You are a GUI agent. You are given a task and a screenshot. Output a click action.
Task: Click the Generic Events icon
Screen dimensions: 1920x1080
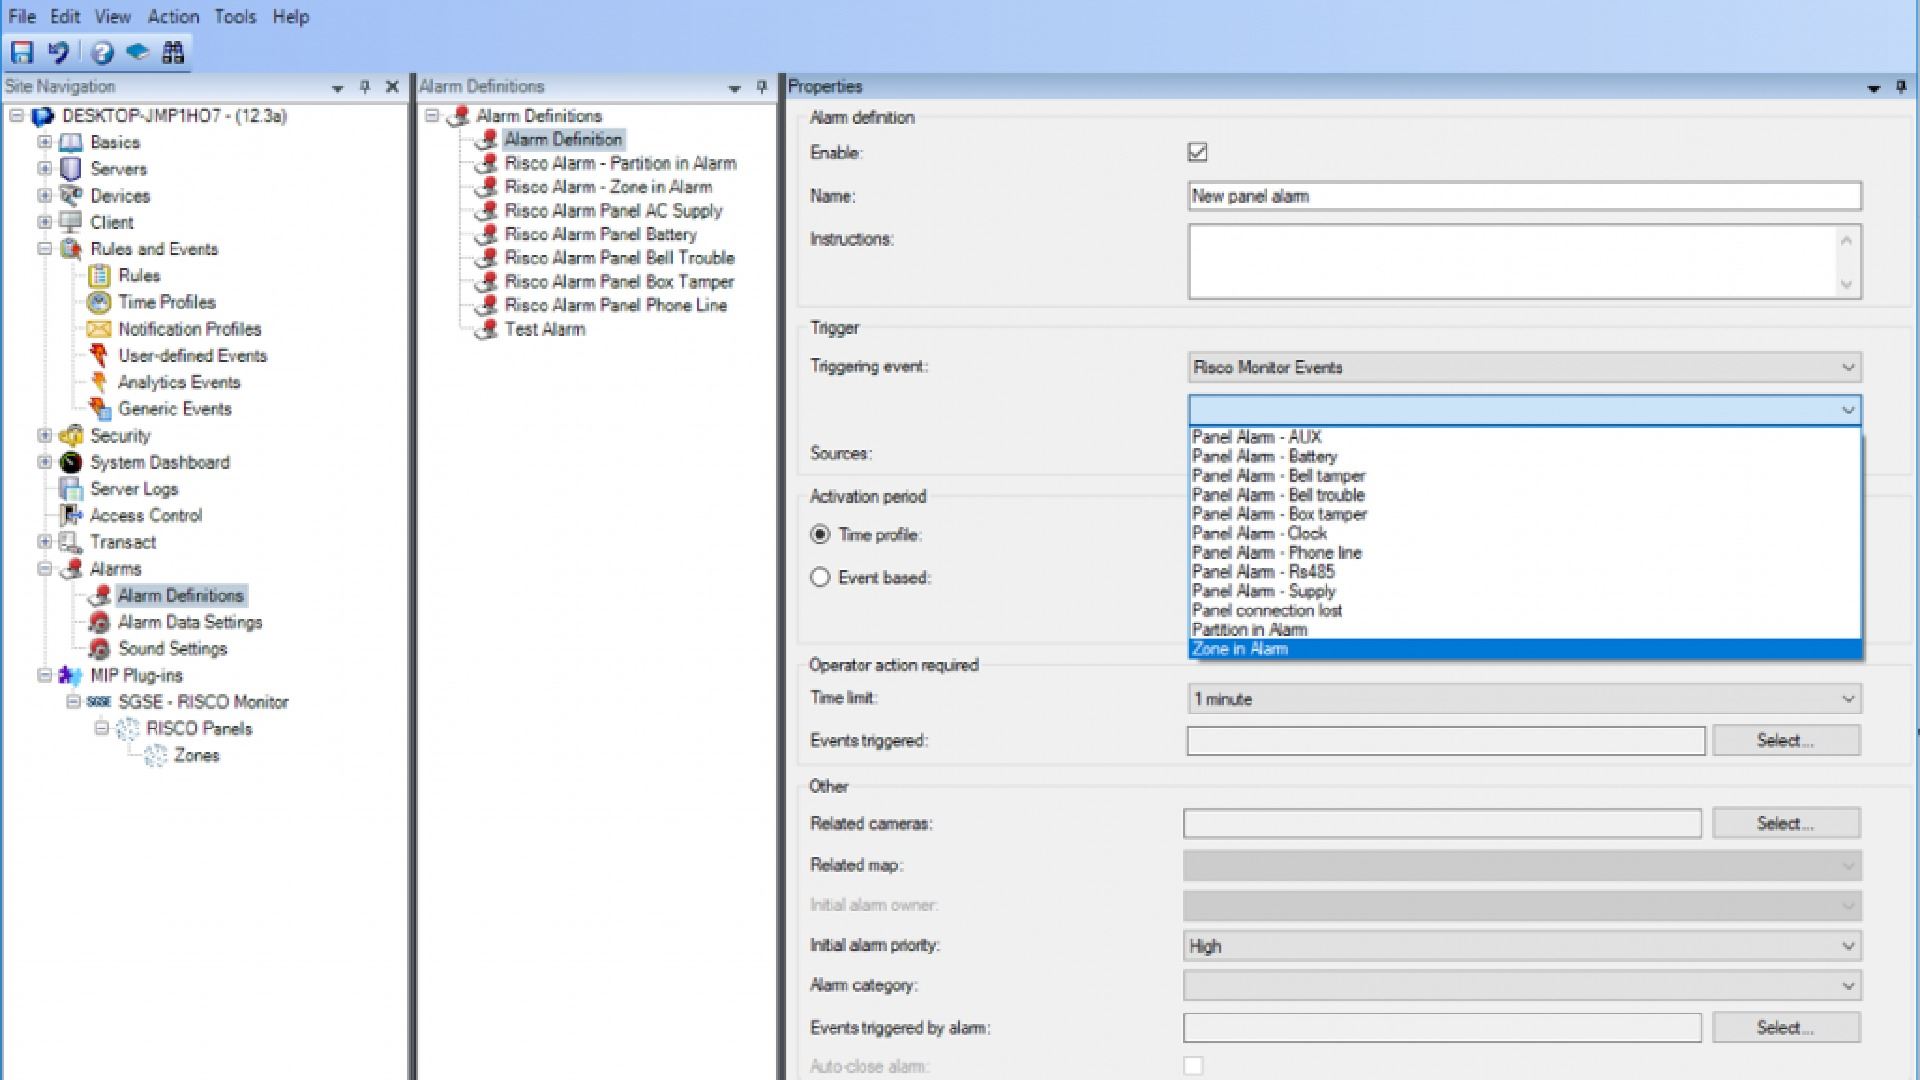(x=99, y=409)
